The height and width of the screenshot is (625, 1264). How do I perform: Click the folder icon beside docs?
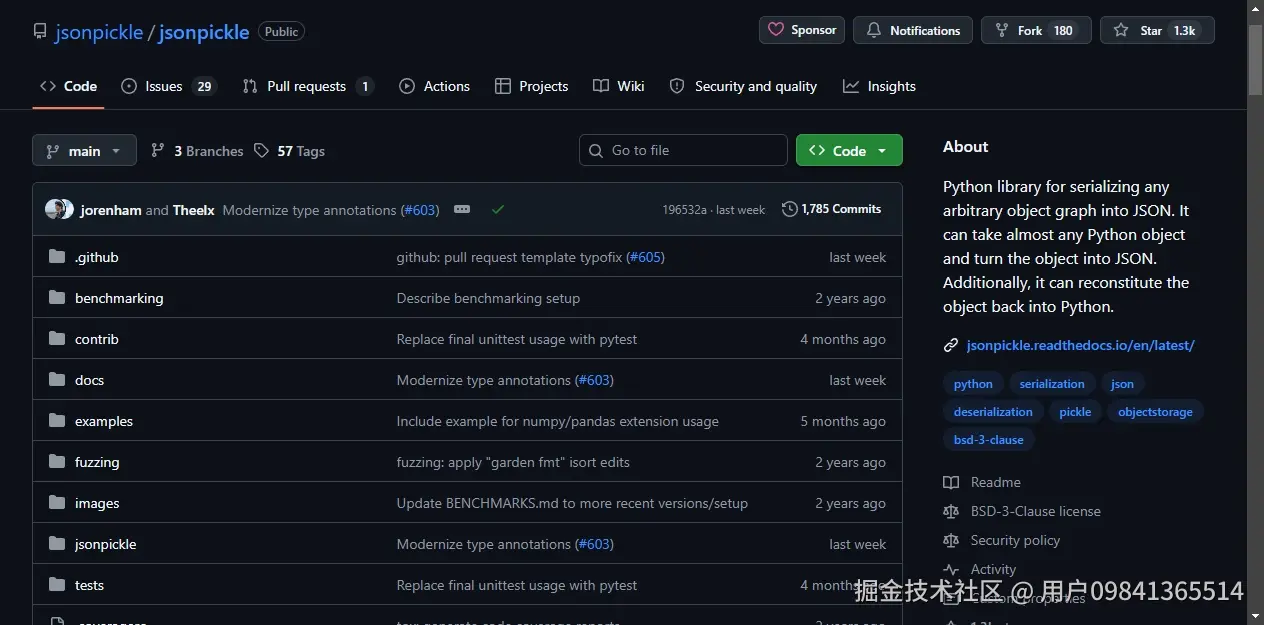(x=57, y=380)
